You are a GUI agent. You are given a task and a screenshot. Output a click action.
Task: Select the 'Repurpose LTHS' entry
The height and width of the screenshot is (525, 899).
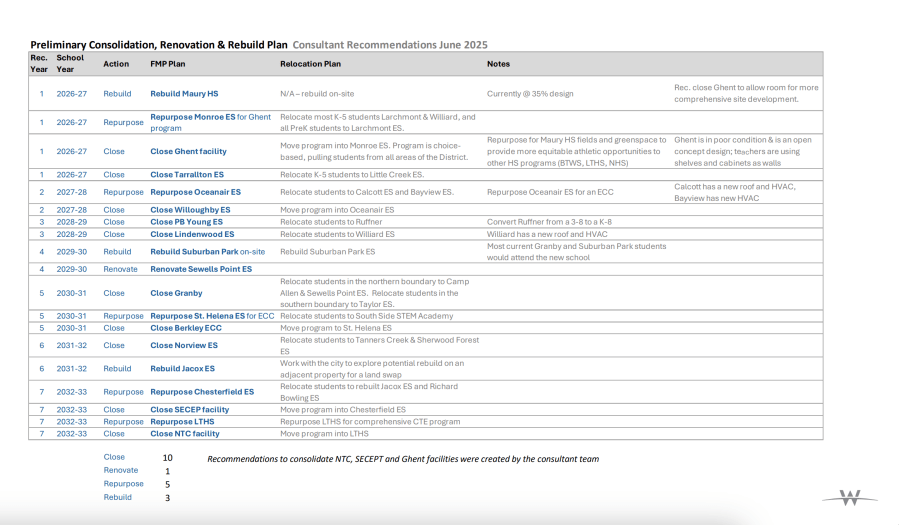[182, 422]
